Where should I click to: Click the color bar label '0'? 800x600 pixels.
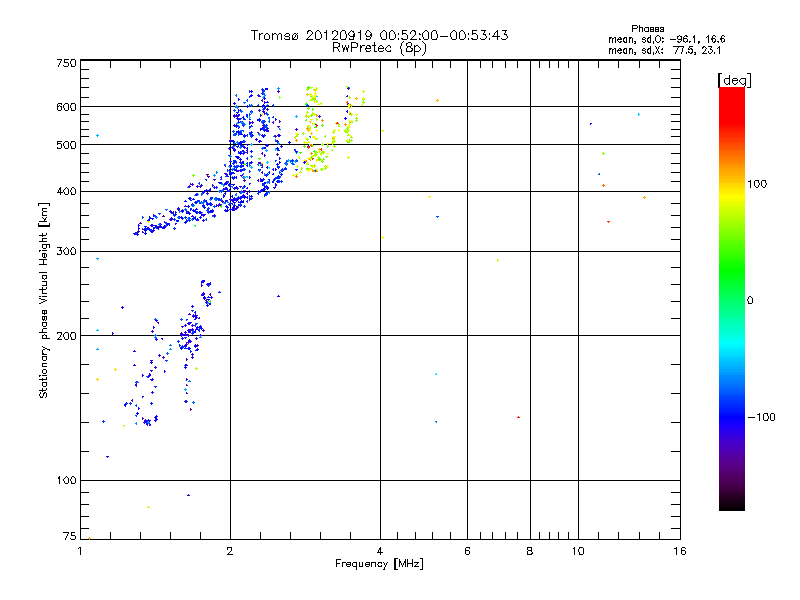point(750,301)
